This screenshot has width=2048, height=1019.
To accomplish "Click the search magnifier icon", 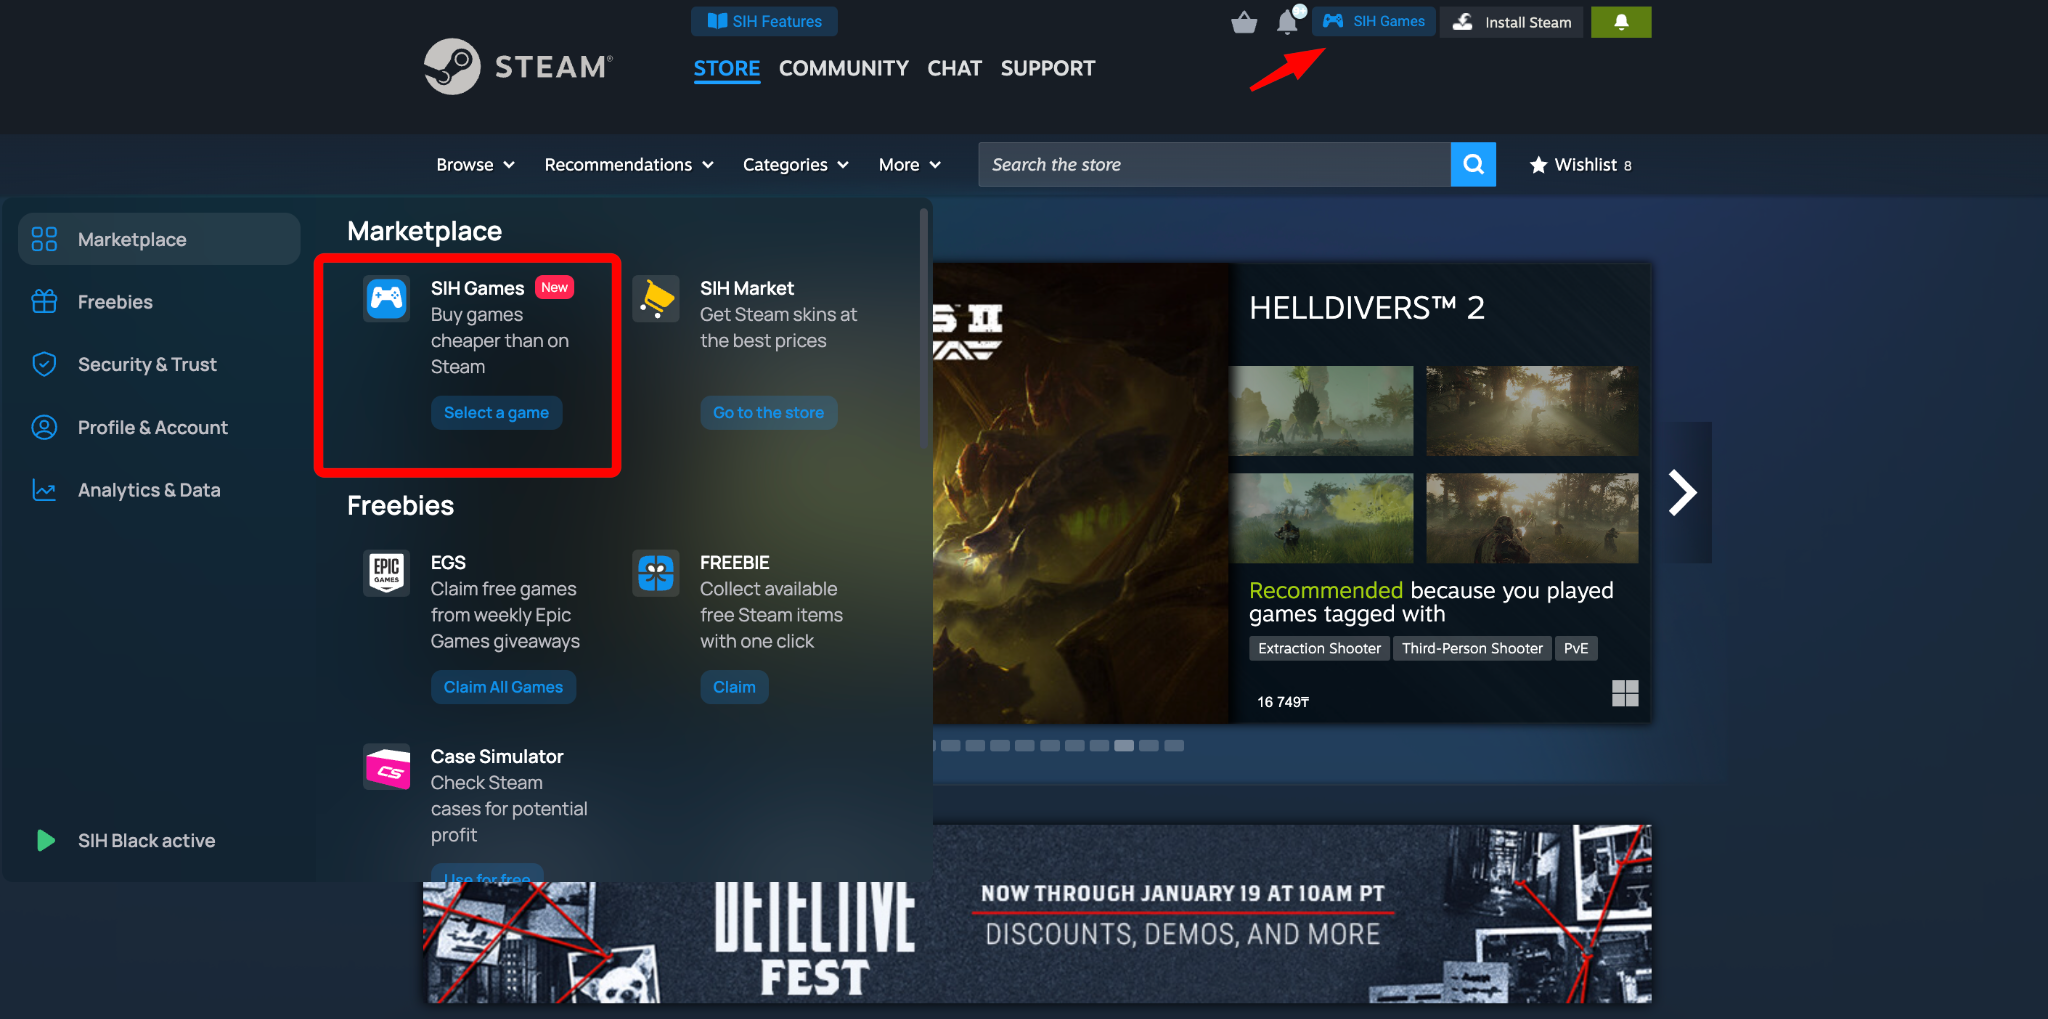I will [x=1472, y=164].
